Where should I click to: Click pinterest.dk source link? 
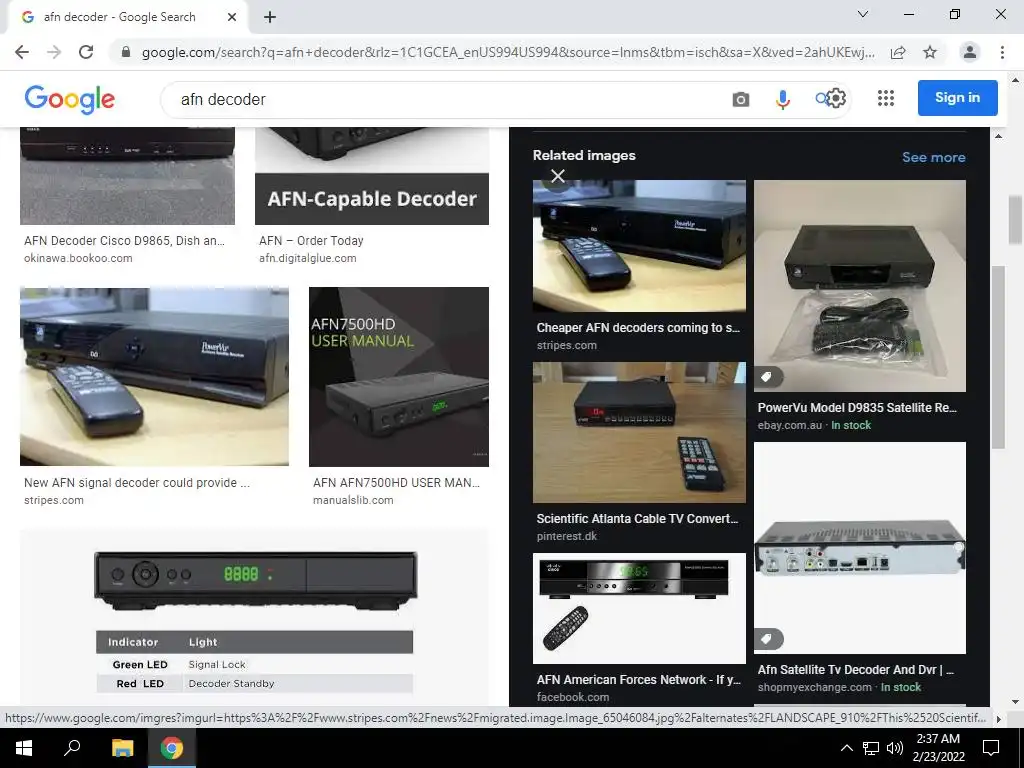[566, 536]
